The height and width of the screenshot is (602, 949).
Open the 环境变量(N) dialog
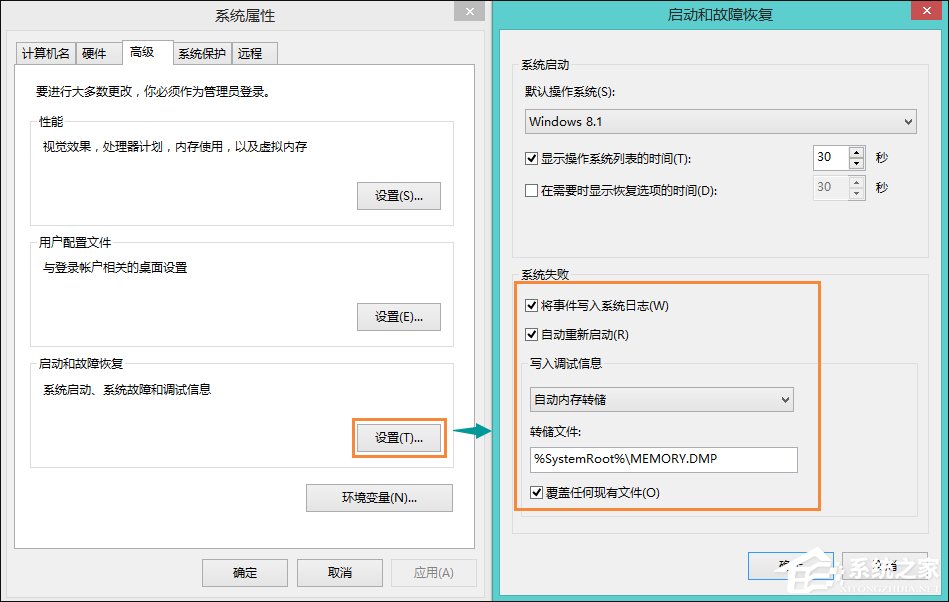tap(380, 498)
